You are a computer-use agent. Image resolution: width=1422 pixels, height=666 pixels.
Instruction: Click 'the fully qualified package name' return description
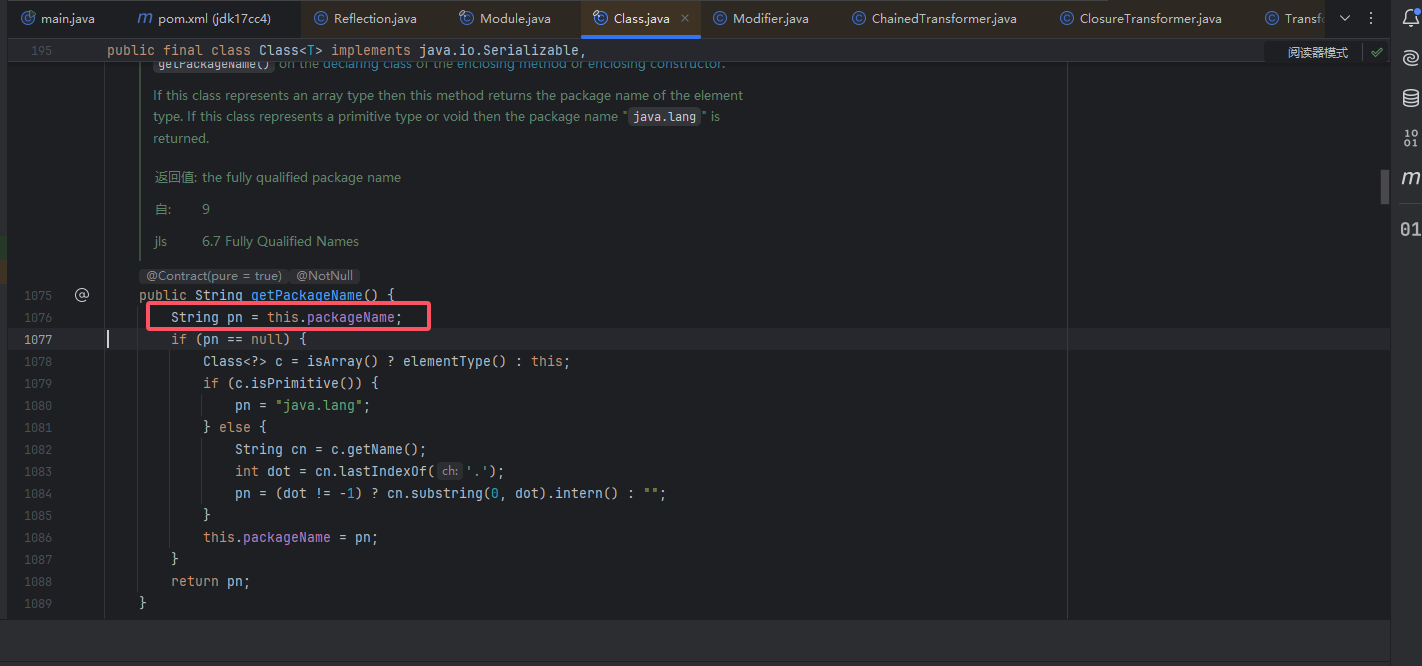(301, 177)
